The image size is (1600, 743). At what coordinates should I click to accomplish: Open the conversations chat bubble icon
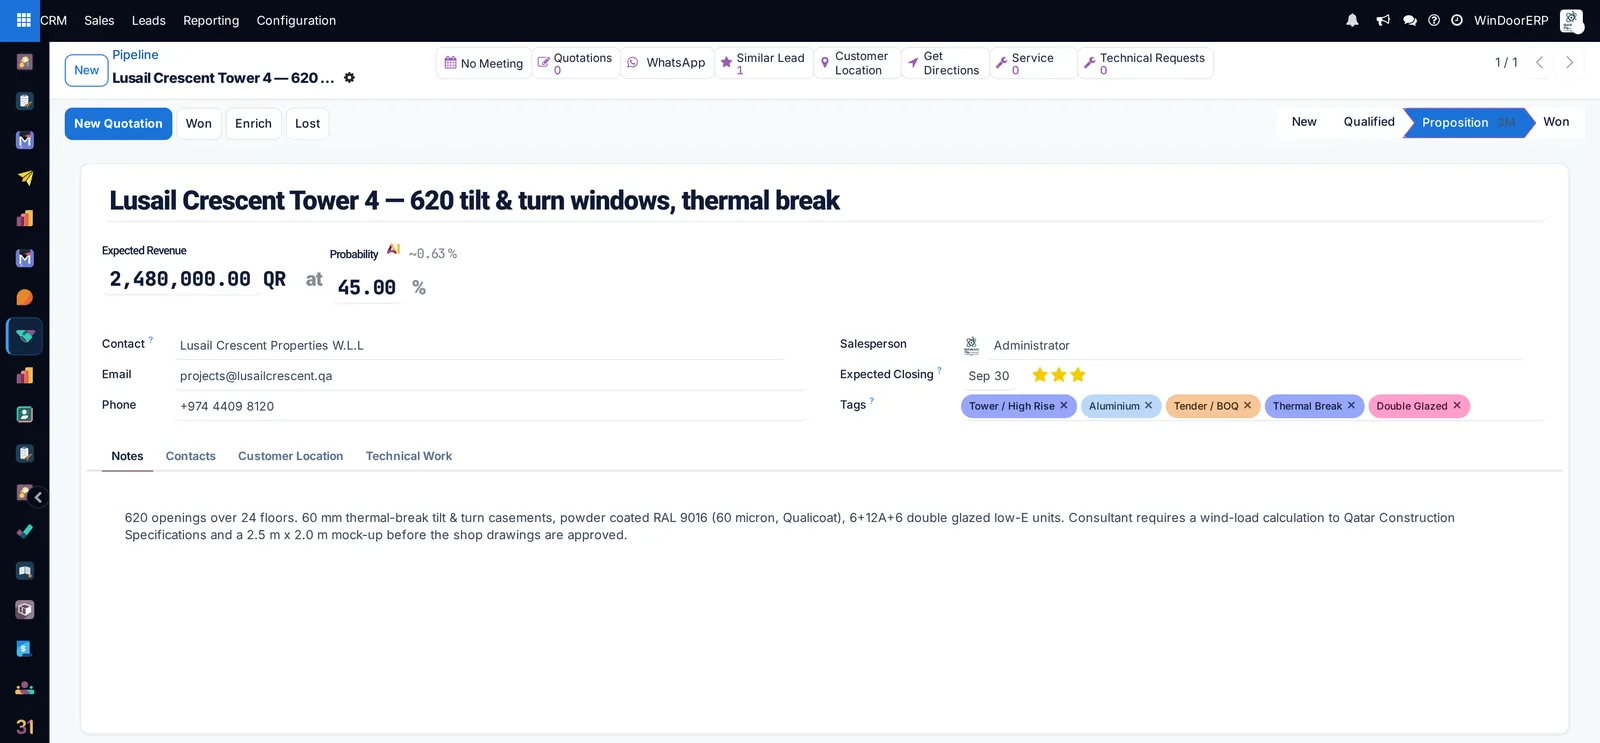point(1410,20)
